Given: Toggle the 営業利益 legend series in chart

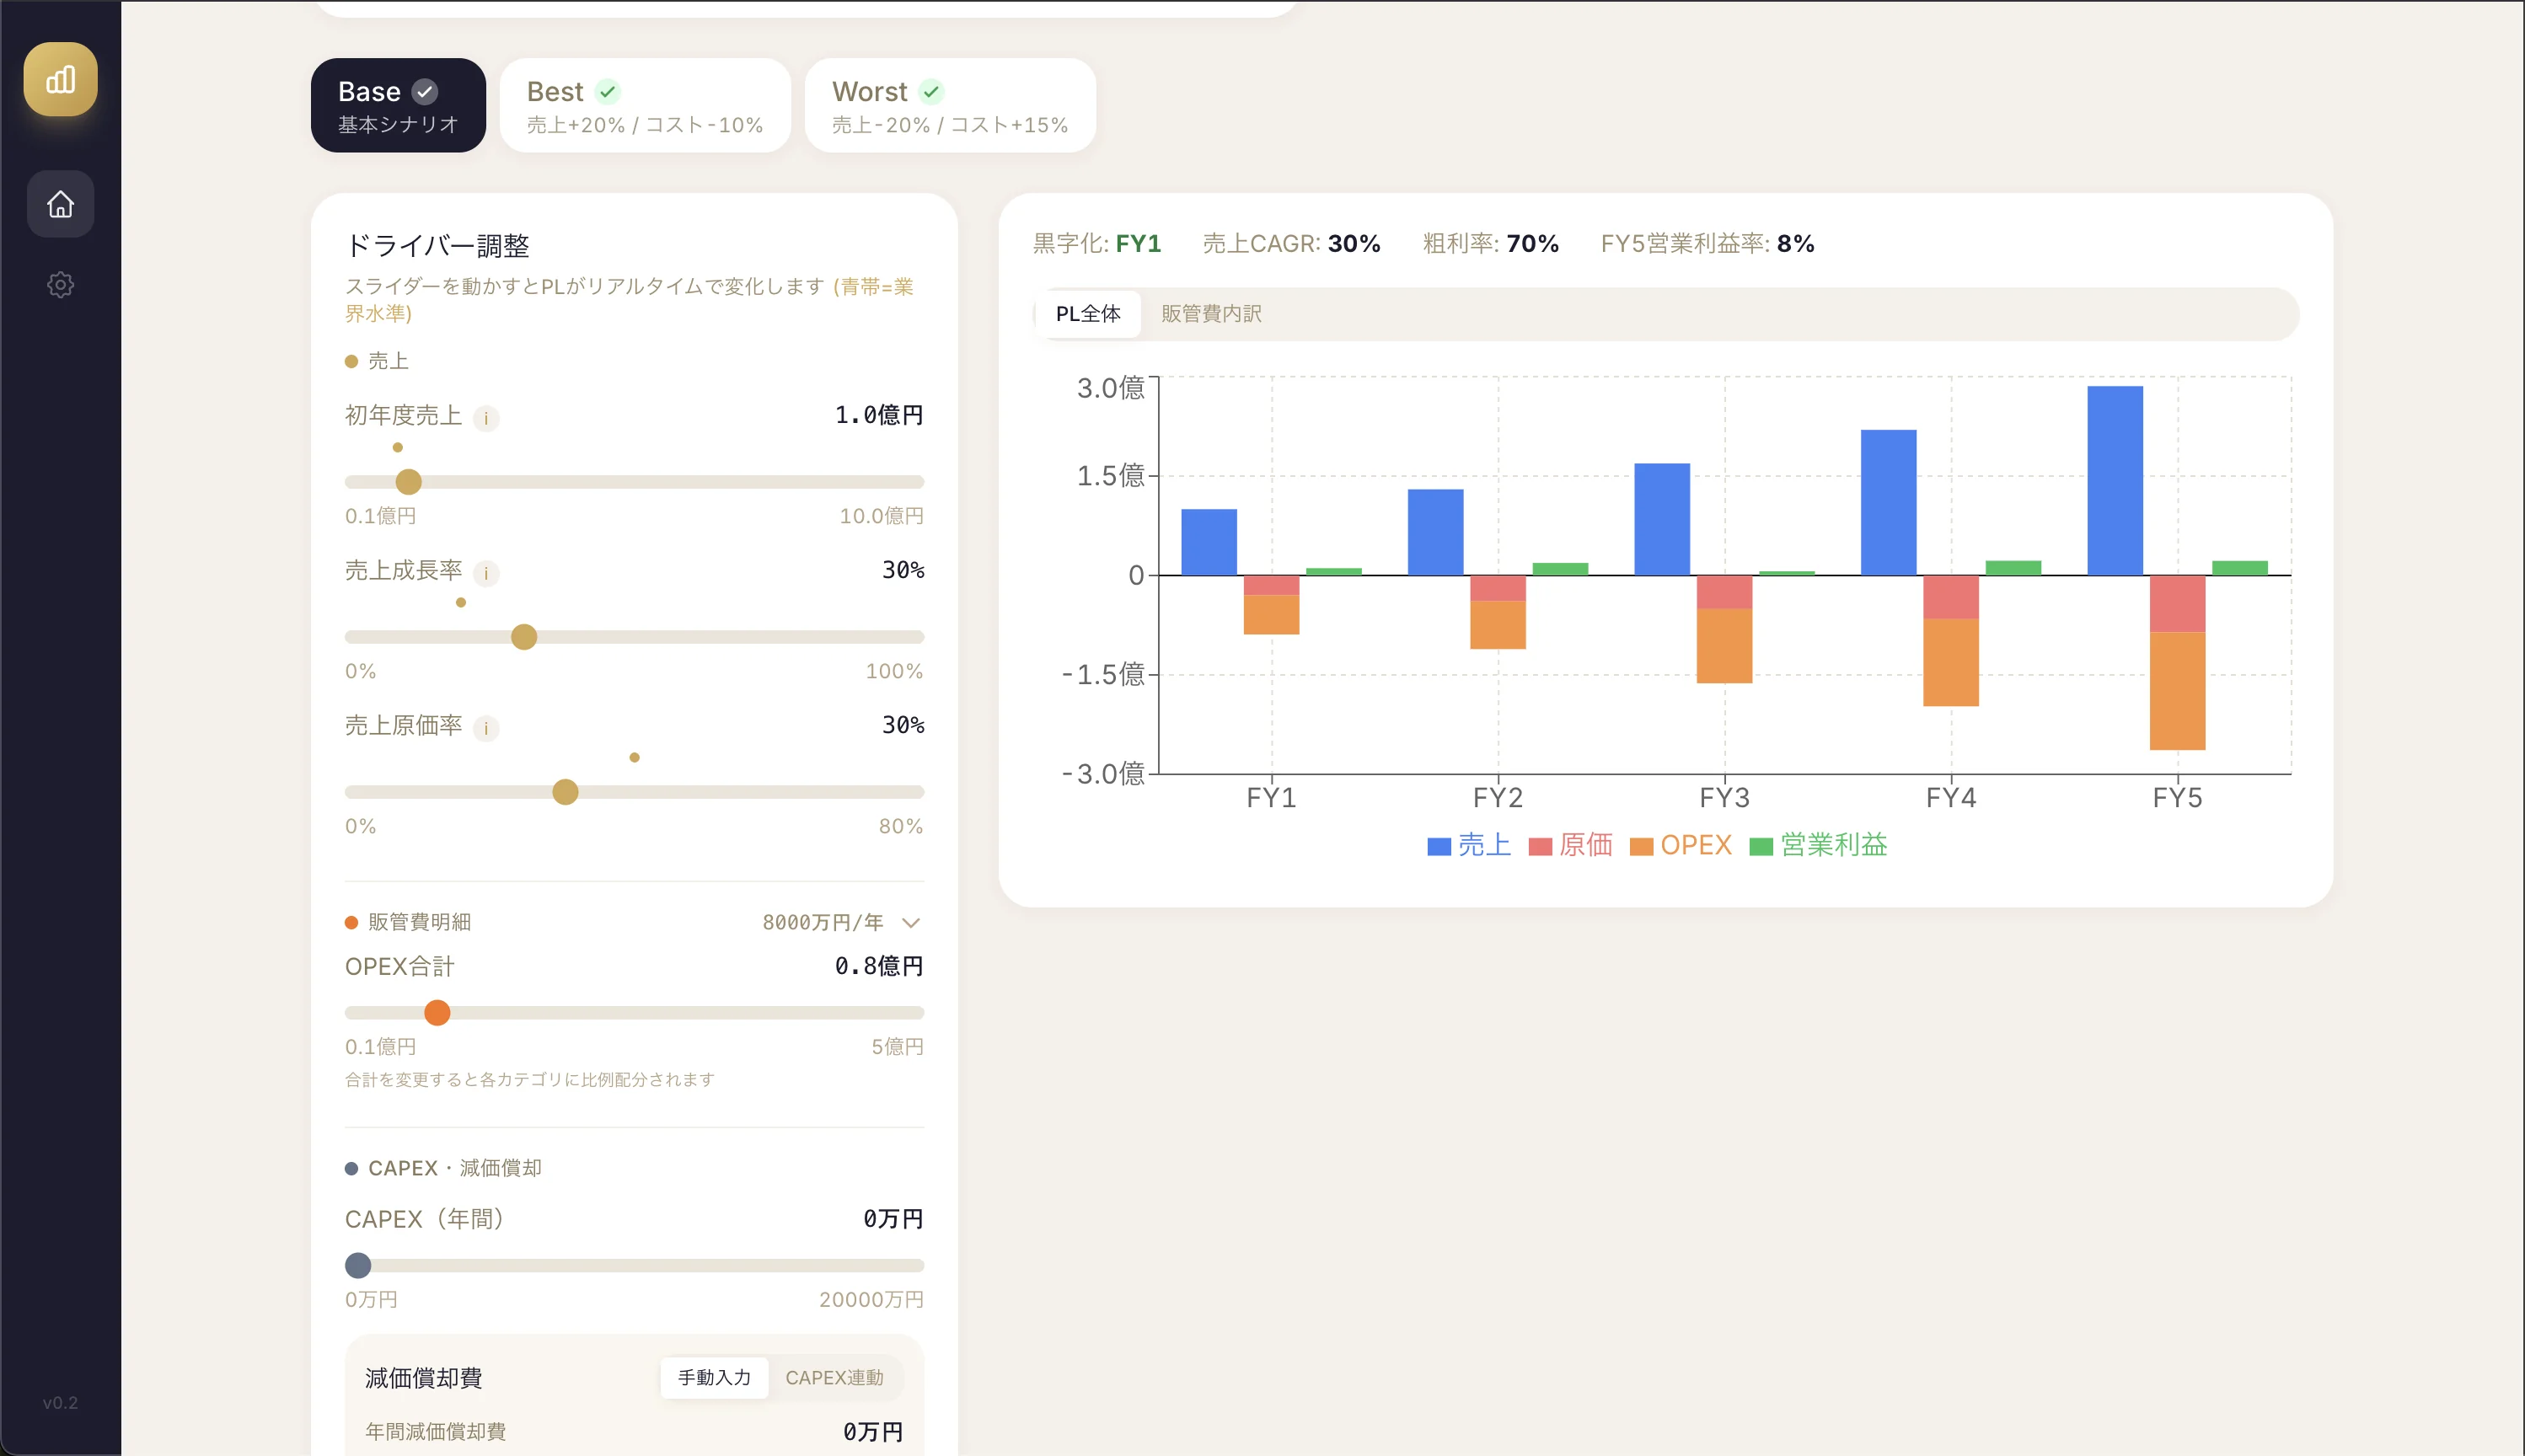Looking at the screenshot, I should [x=1819, y=845].
